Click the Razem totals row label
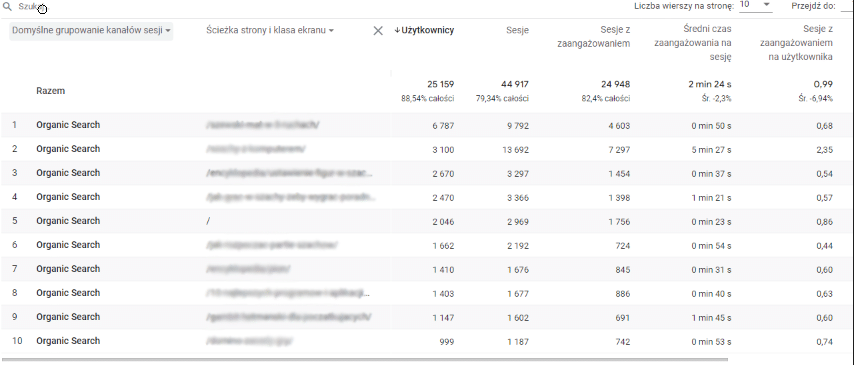This screenshot has width=854, height=365. click(x=51, y=91)
